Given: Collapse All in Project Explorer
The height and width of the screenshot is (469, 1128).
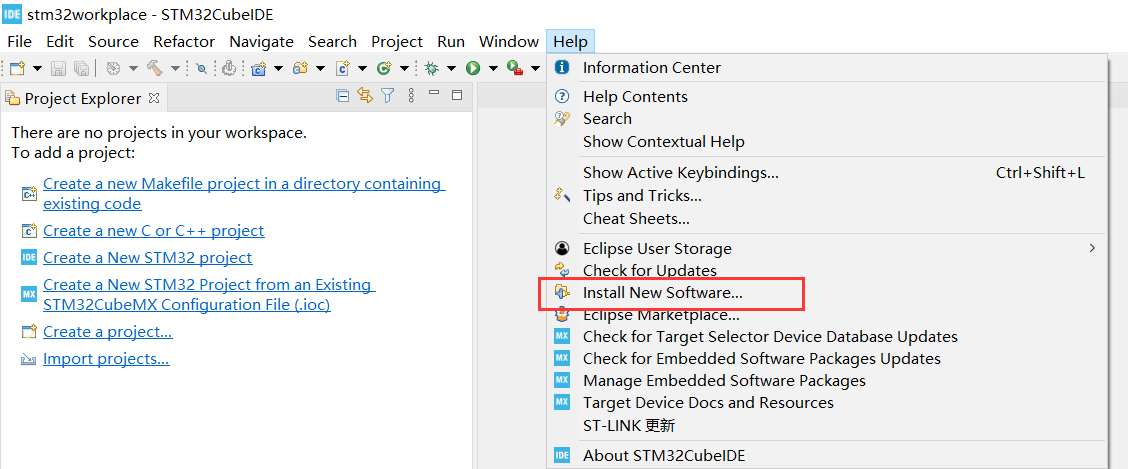Looking at the screenshot, I should [x=343, y=95].
